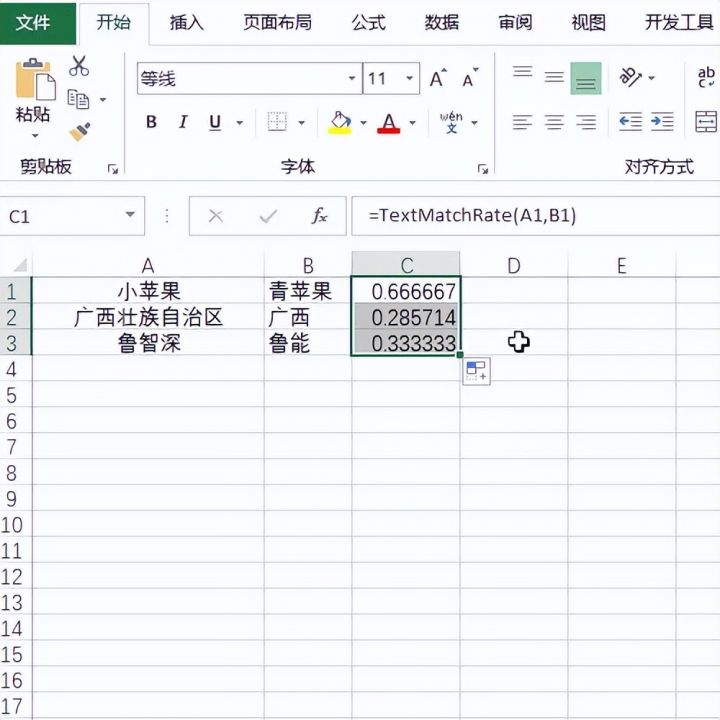Screen dimensions: 720x720
Task: Apply yellow fill color bucket
Action: 340,122
